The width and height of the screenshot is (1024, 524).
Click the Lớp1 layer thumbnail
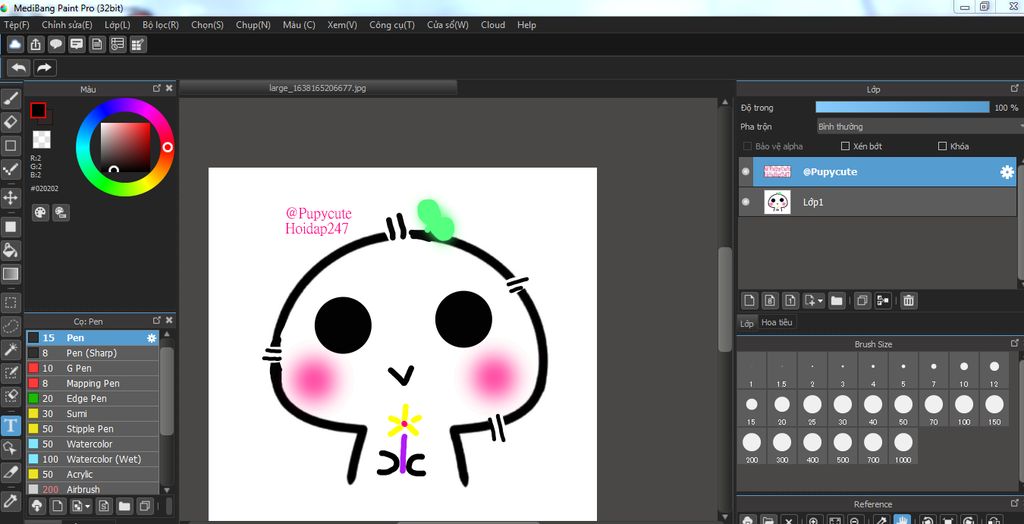coord(777,203)
